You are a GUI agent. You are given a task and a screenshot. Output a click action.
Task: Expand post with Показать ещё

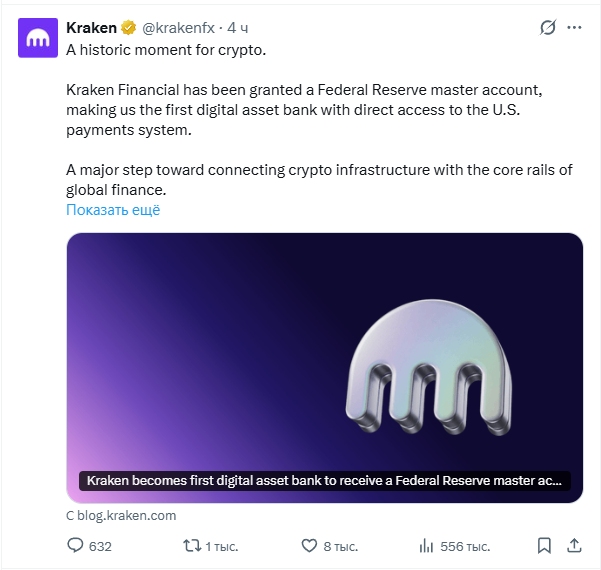[113, 210]
